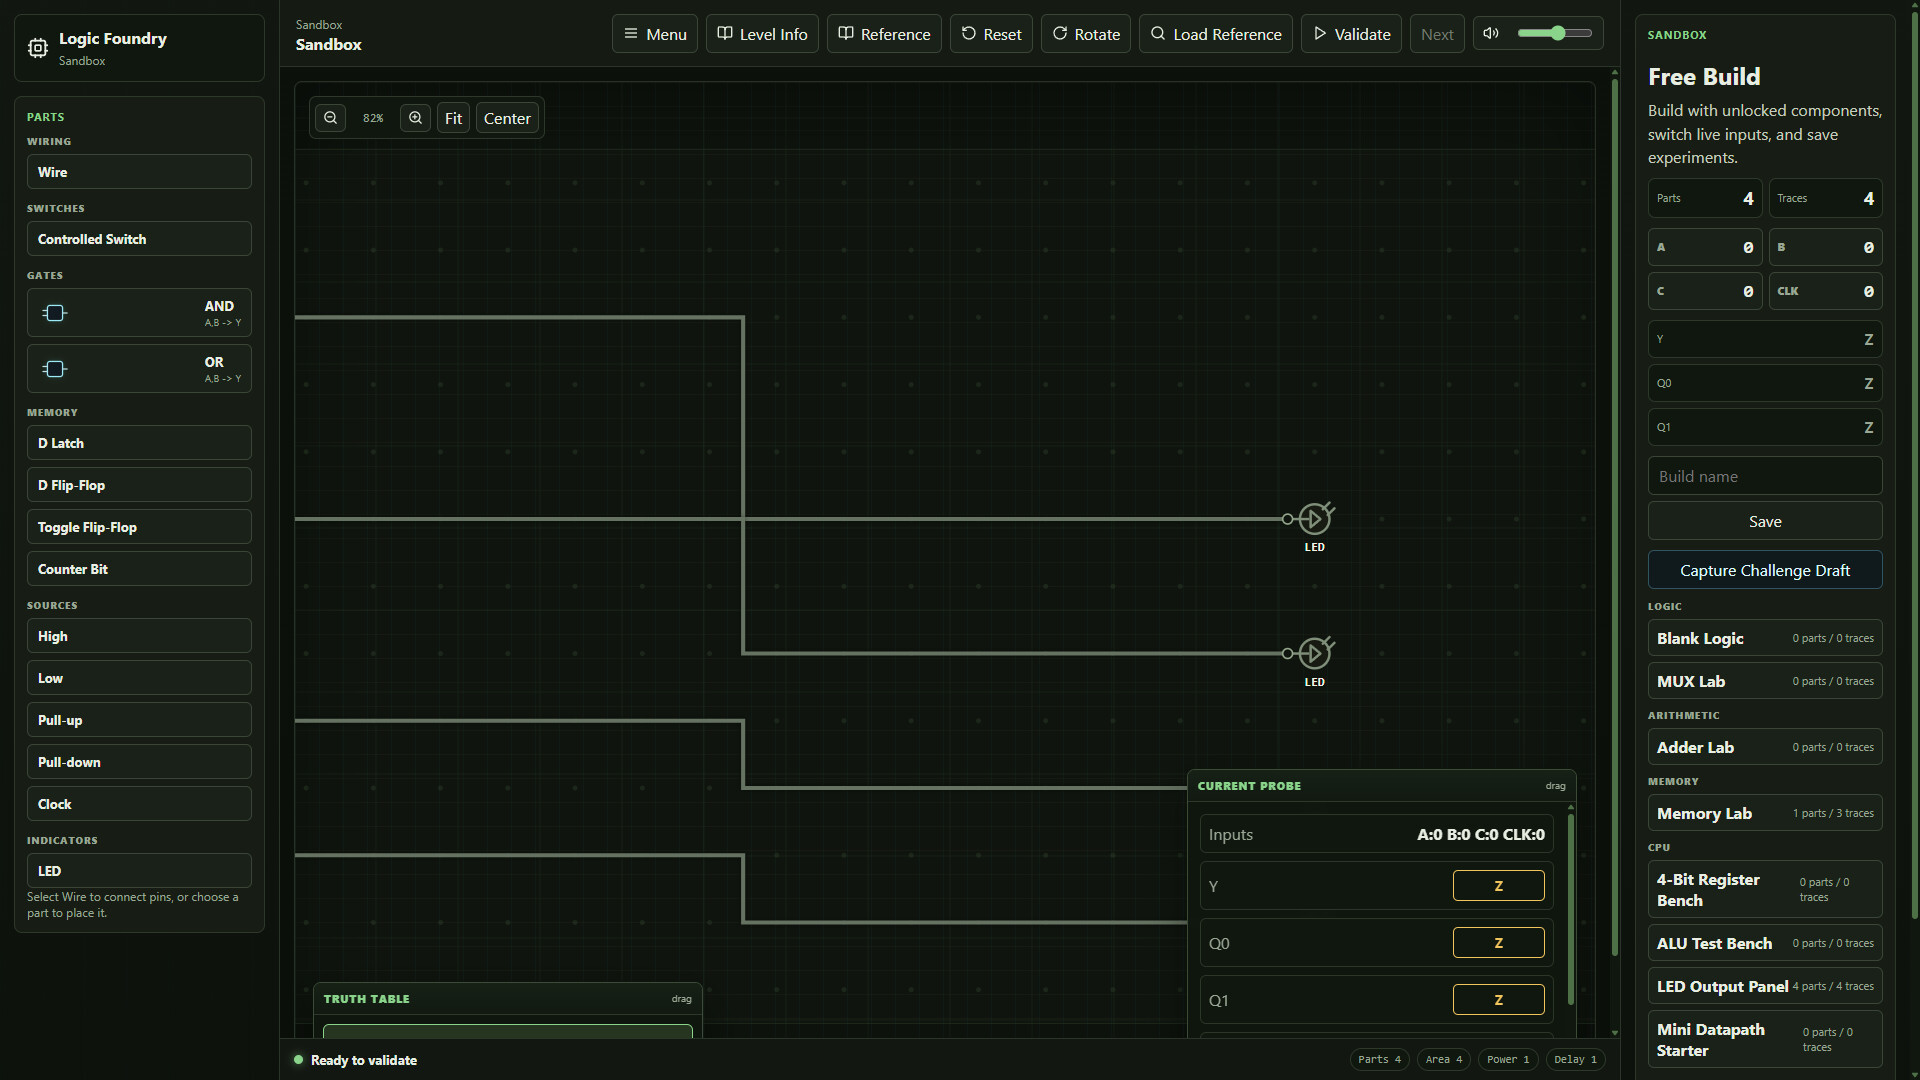Select the High source
The width and height of the screenshot is (1920, 1080).
[x=139, y=636]
